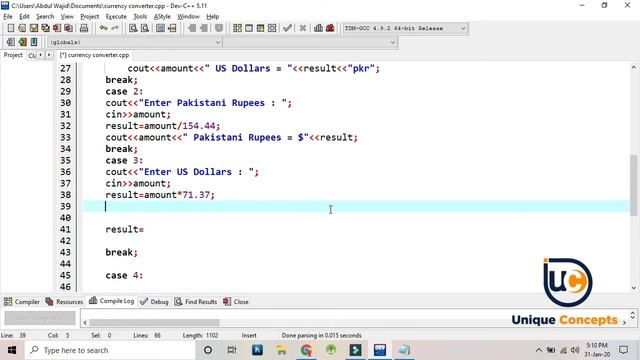Image resolution: width=640 pixels, height=360 pixels.
Task: Click the Print toolbar icon
Action: pos(84,28)
